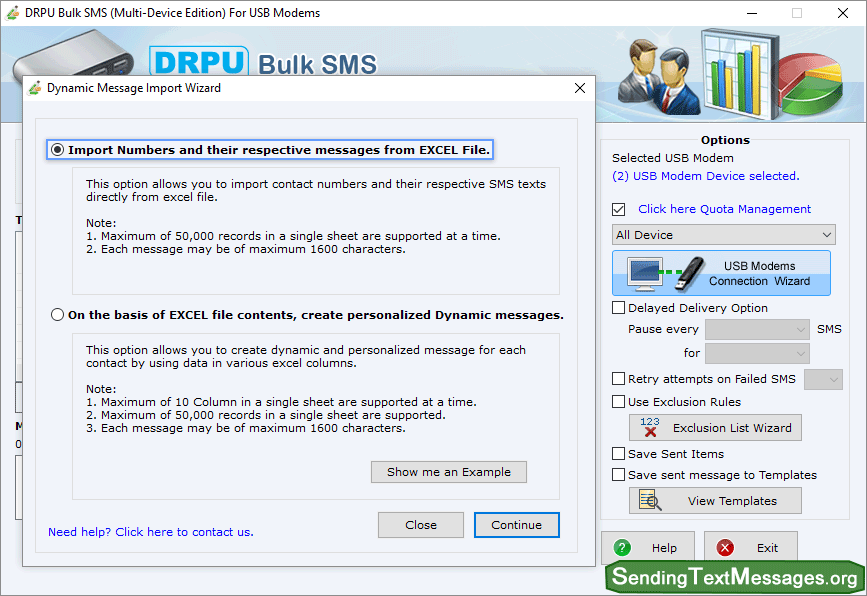Click the View Templates magnifier icon
The height and width of the screenshot is (596, 867).
[x=650, y=500]
